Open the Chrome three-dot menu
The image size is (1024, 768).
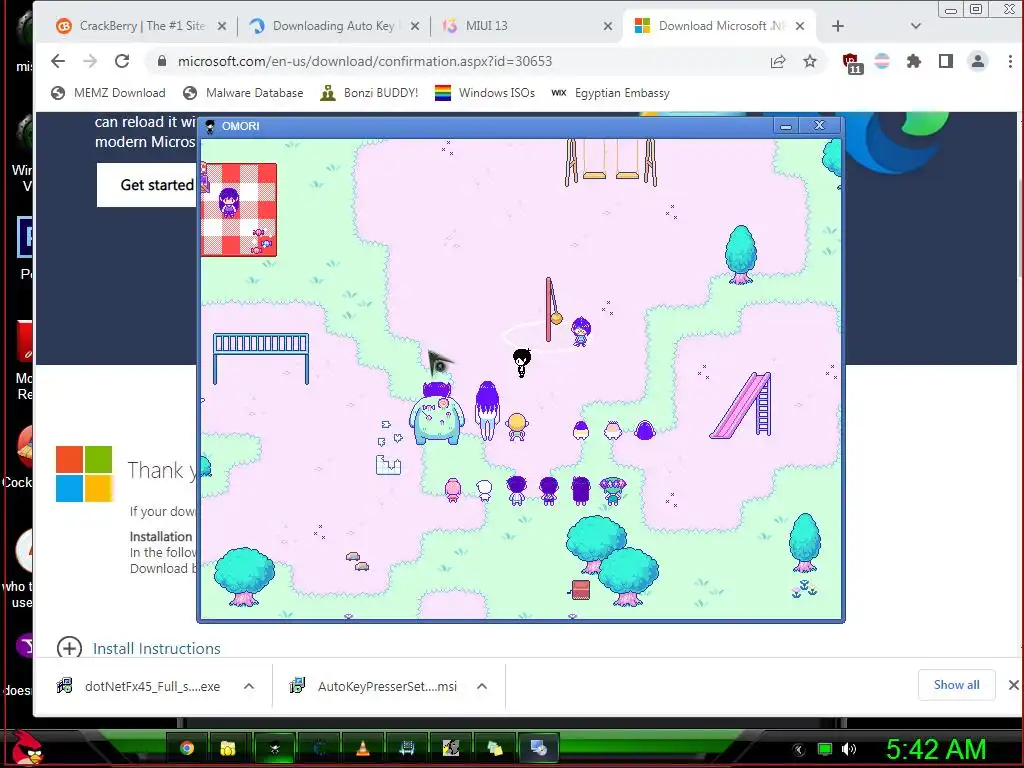coord(1010,61)
